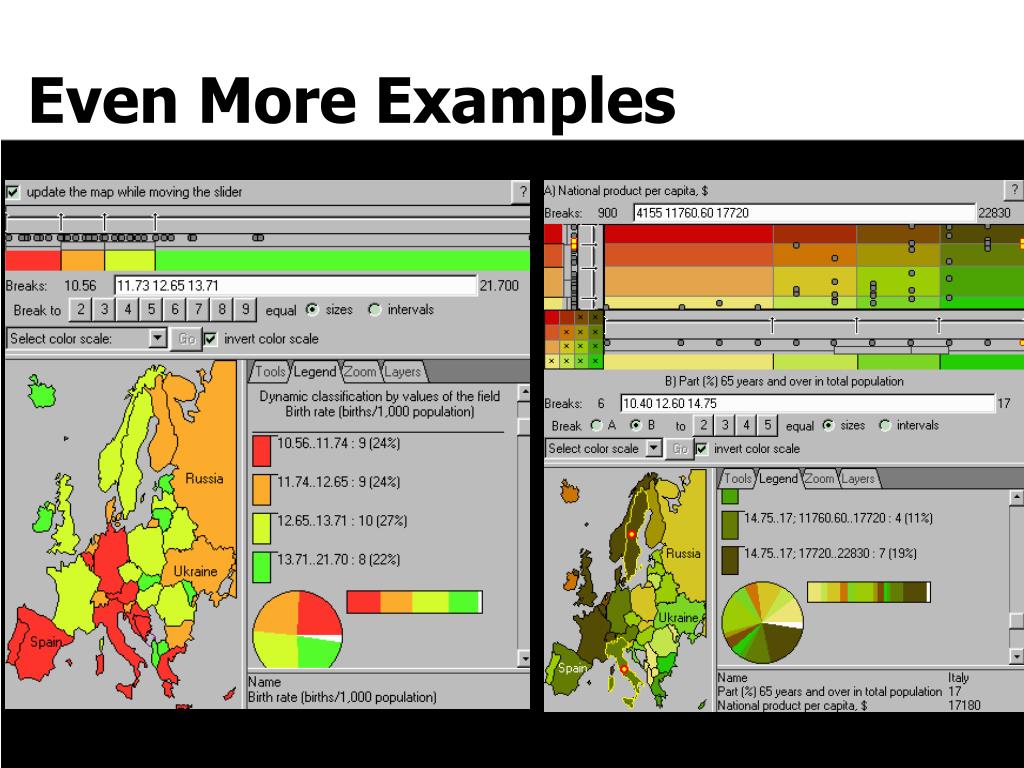Click the birth rate pie chart
The width and height of the screenshot is (1024, 768).
pyautogui.click(x=297, y=630)
